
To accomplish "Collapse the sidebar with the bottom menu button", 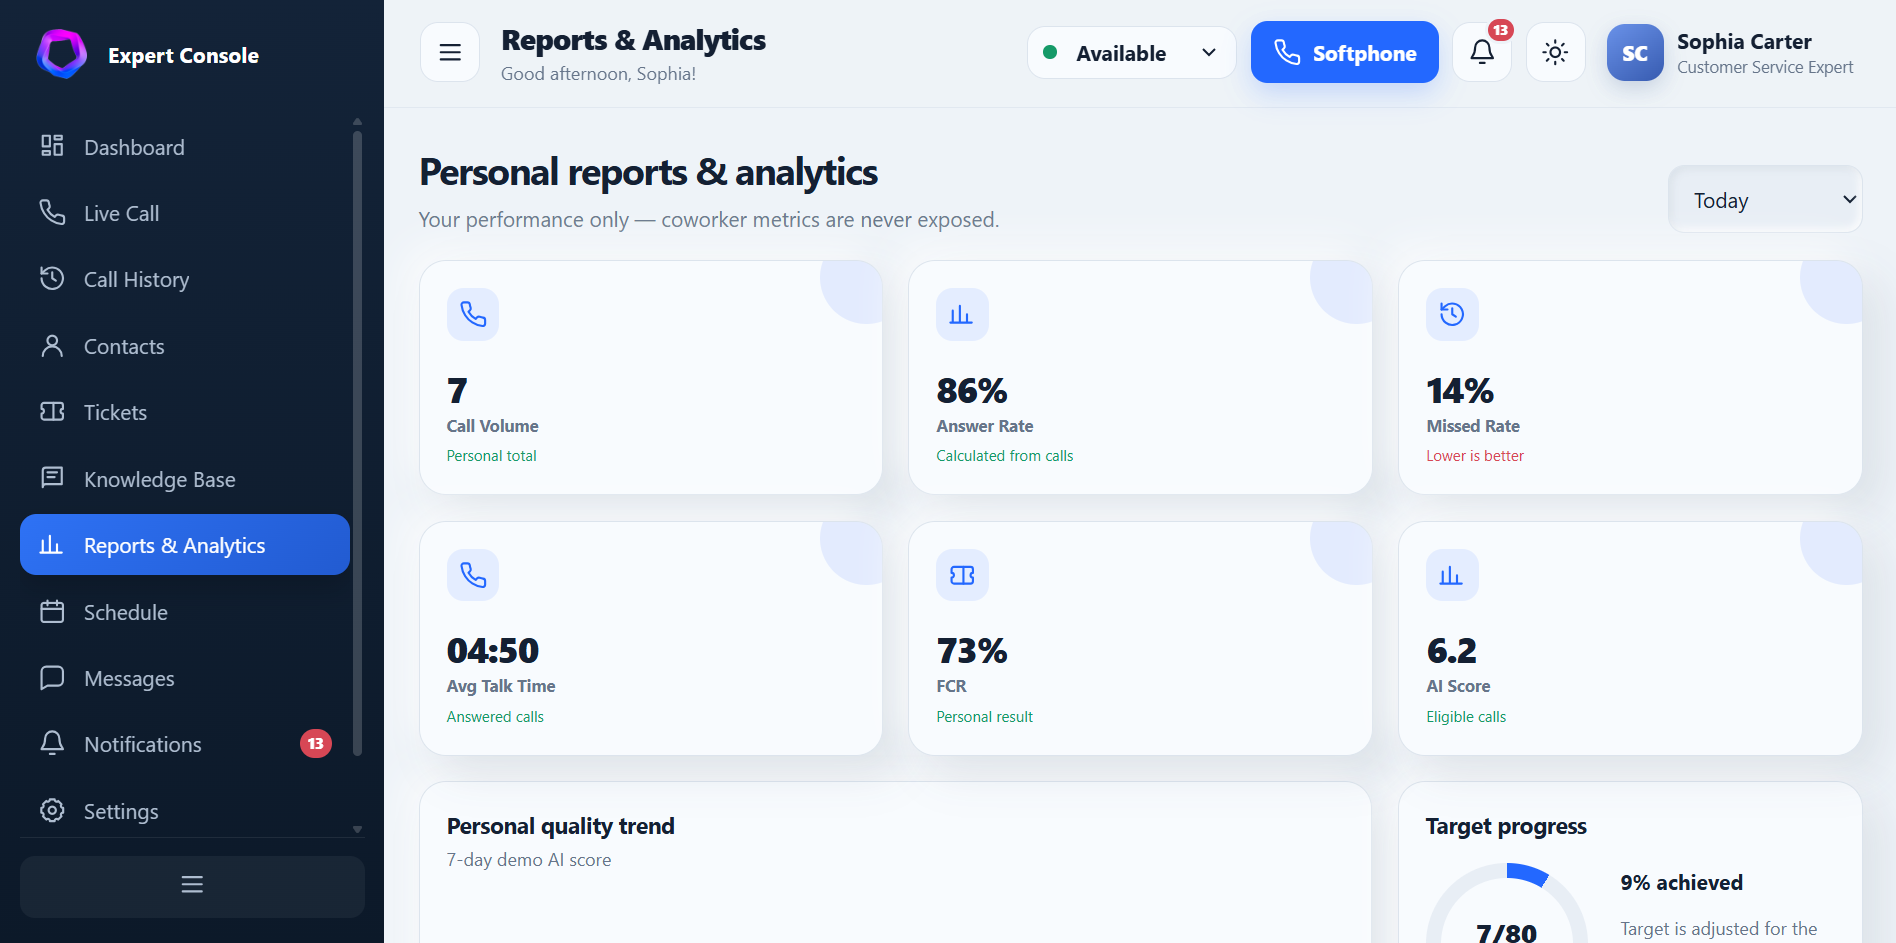I will [192, 886].
